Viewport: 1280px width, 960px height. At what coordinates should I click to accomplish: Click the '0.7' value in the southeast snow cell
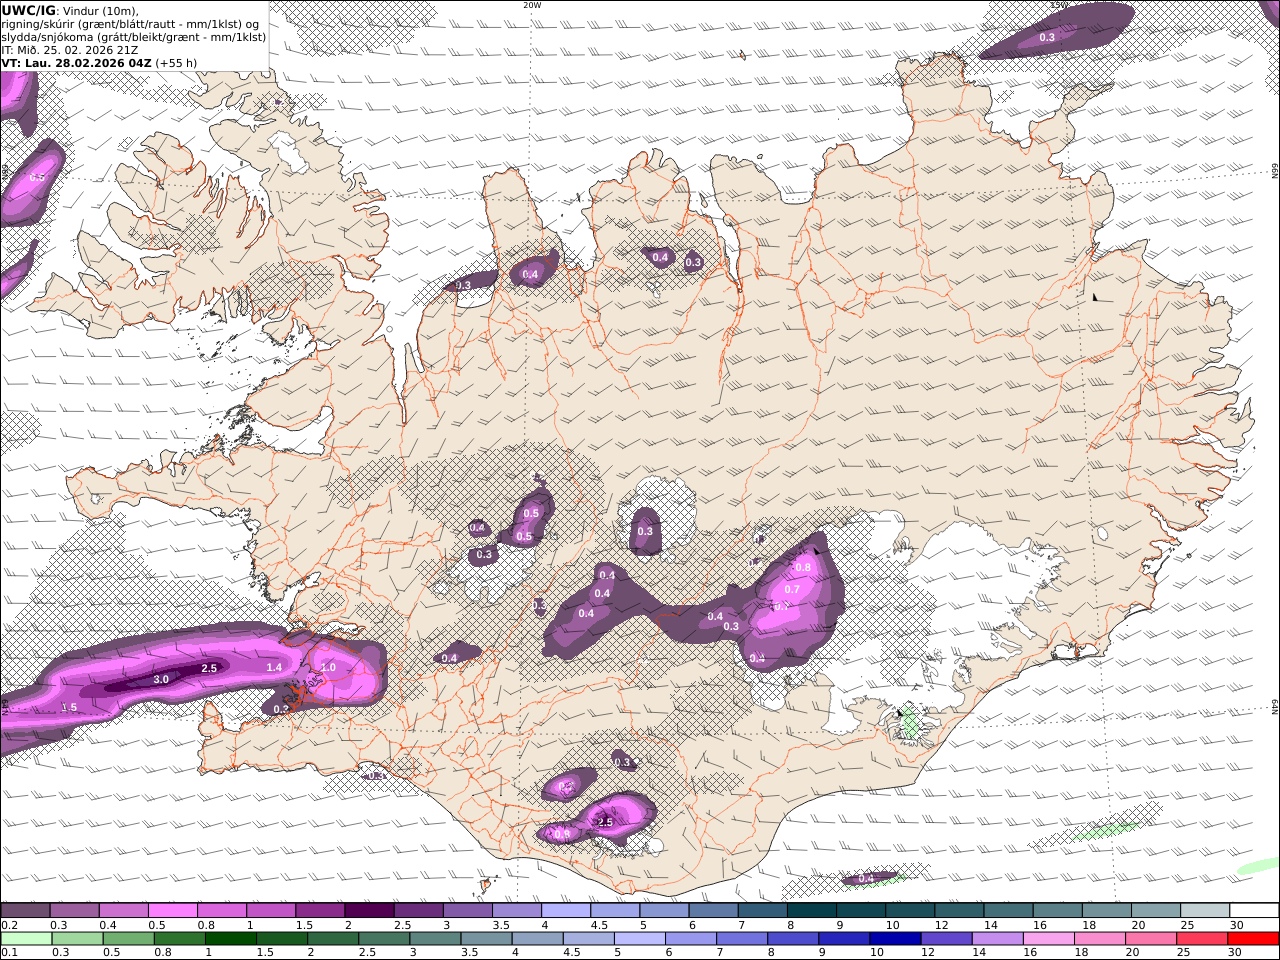click(x=792, y=589)
